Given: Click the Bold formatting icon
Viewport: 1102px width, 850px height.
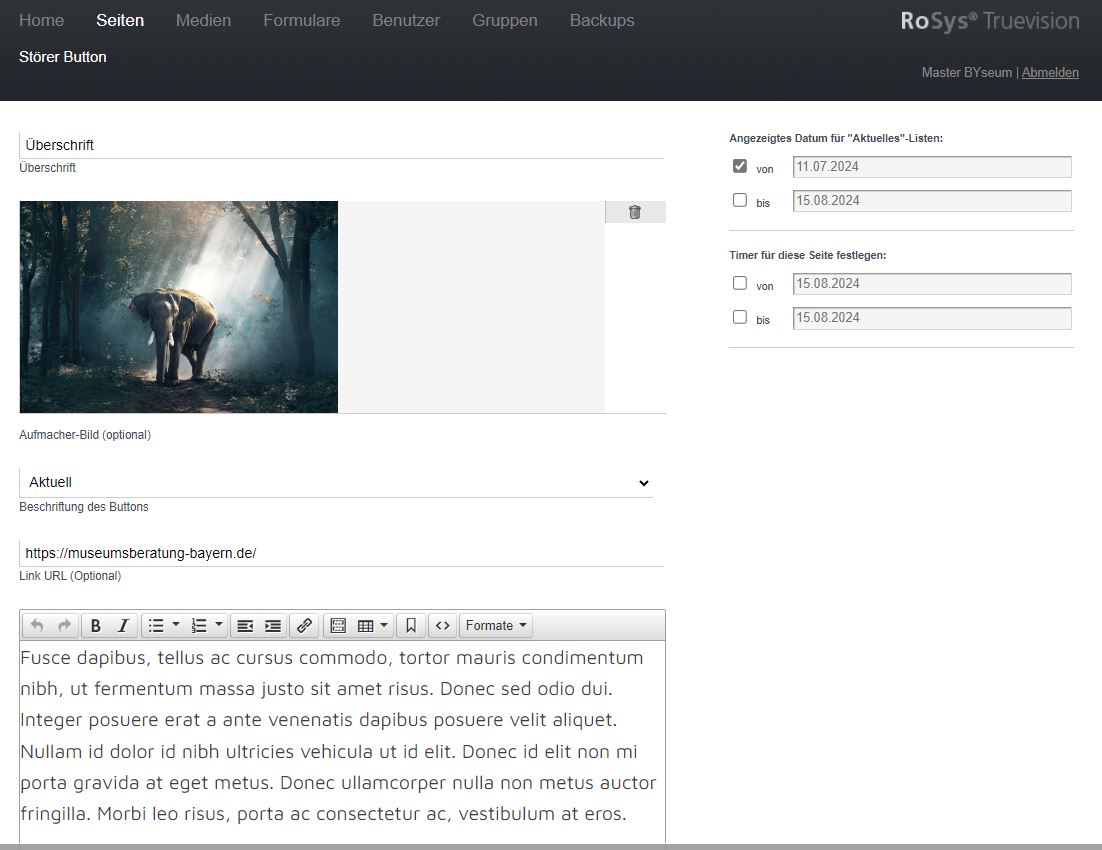Looking at the screenshot, I should [95, 626].
